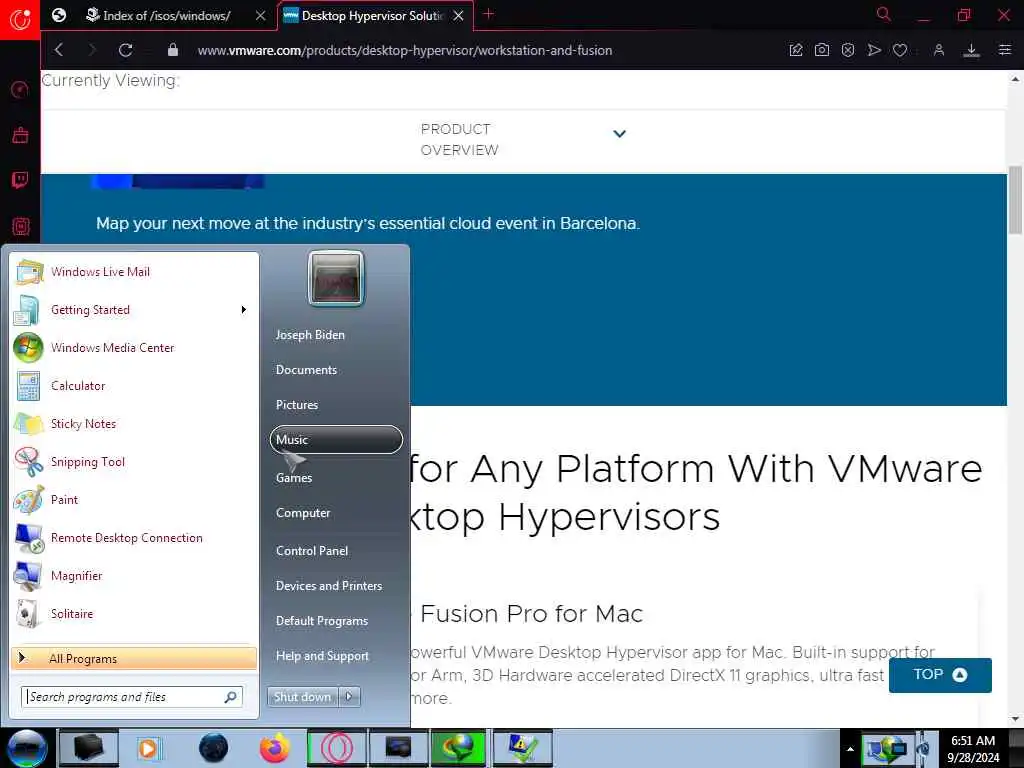1024x768 pixels.
Task: Expand All Programs list
Action: point(134,658)
